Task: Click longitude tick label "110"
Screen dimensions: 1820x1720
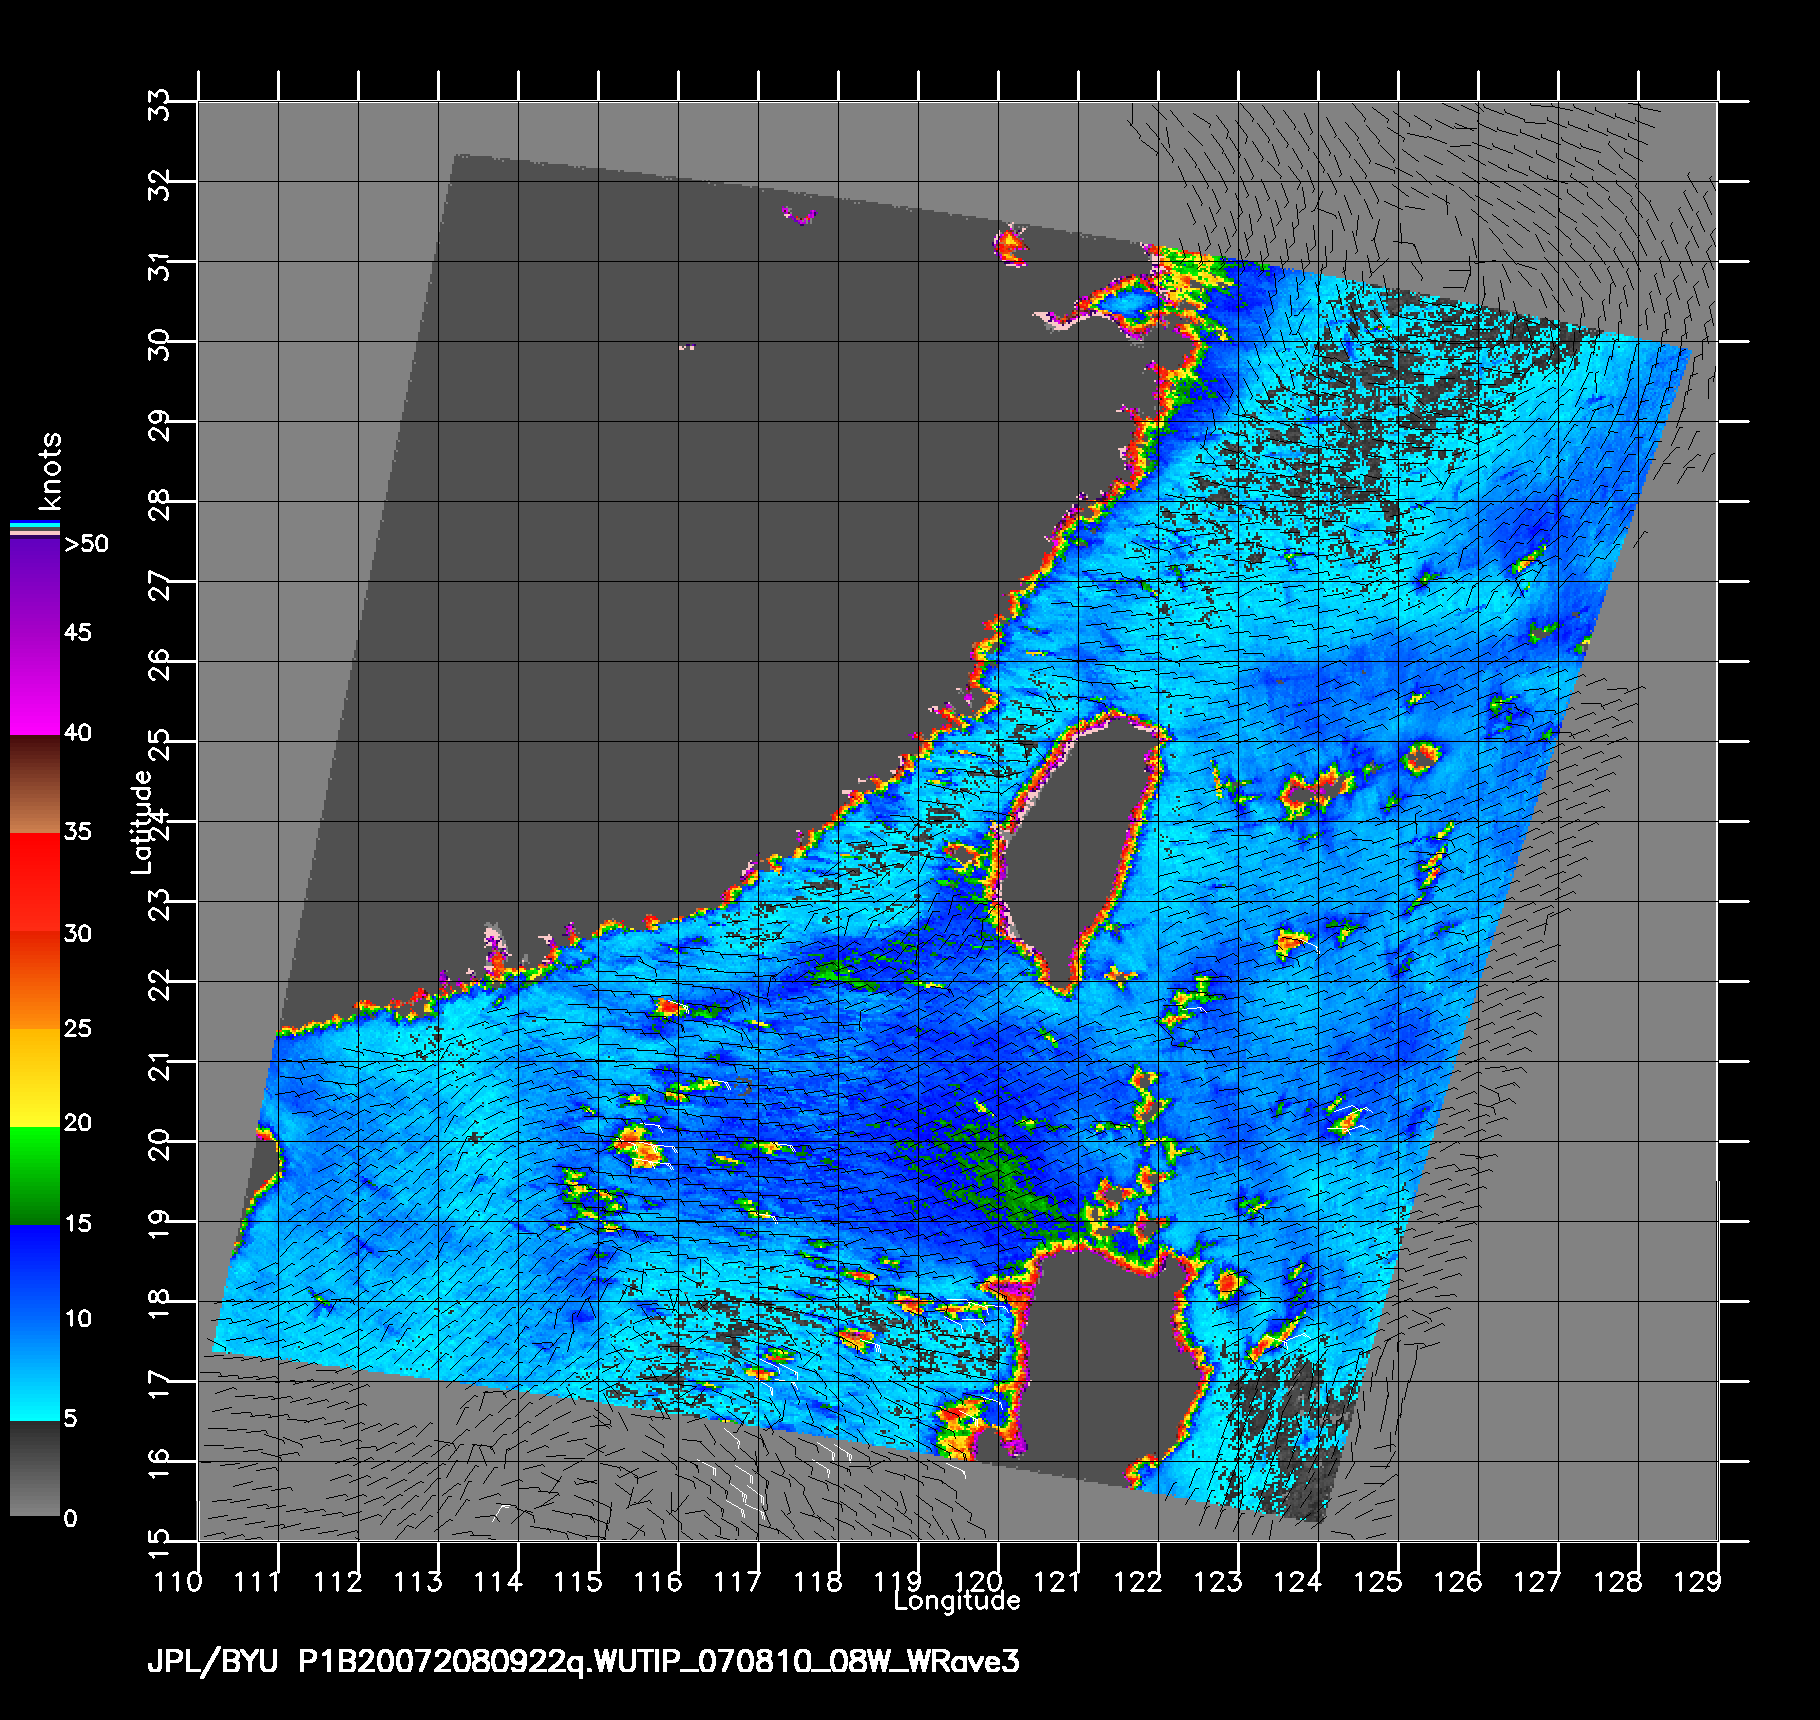Action: (178, 1581)
